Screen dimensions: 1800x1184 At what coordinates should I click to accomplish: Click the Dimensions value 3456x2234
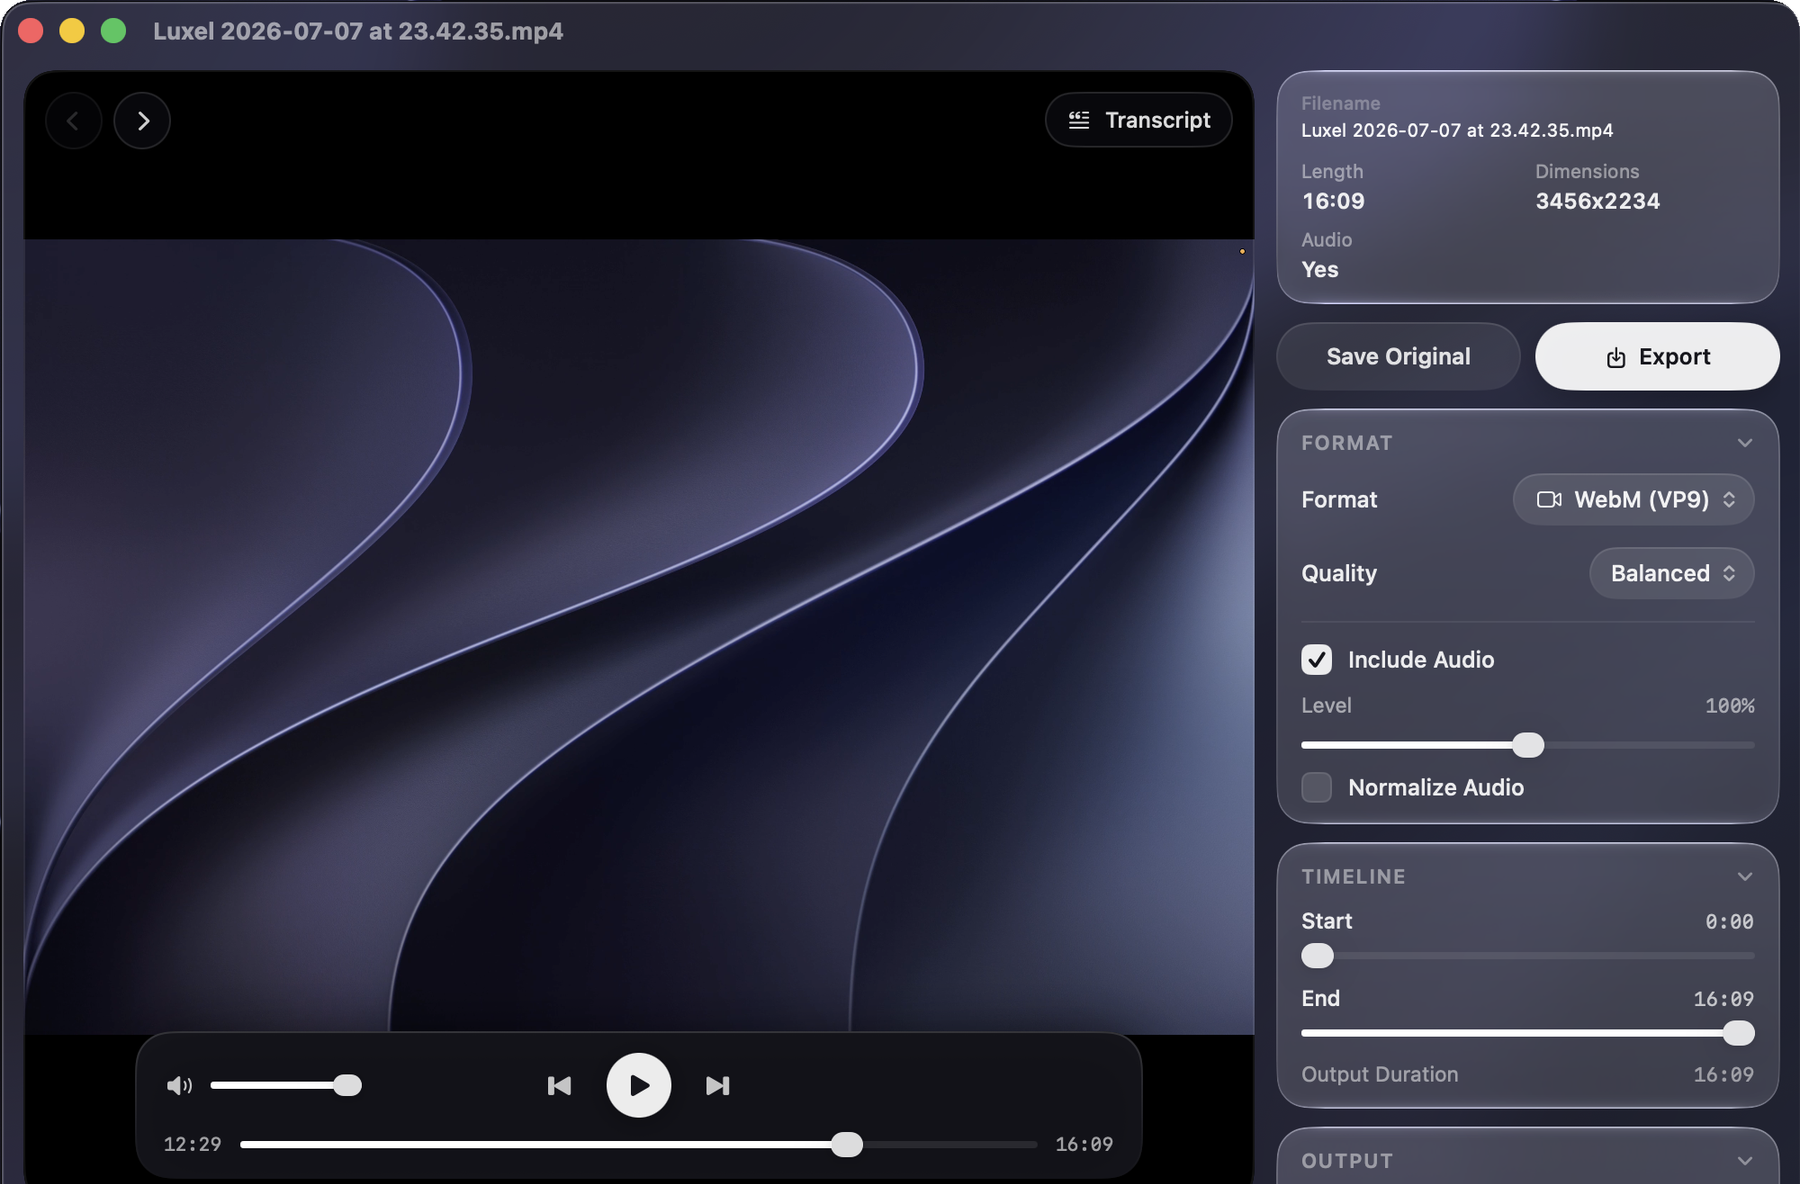1597,201
